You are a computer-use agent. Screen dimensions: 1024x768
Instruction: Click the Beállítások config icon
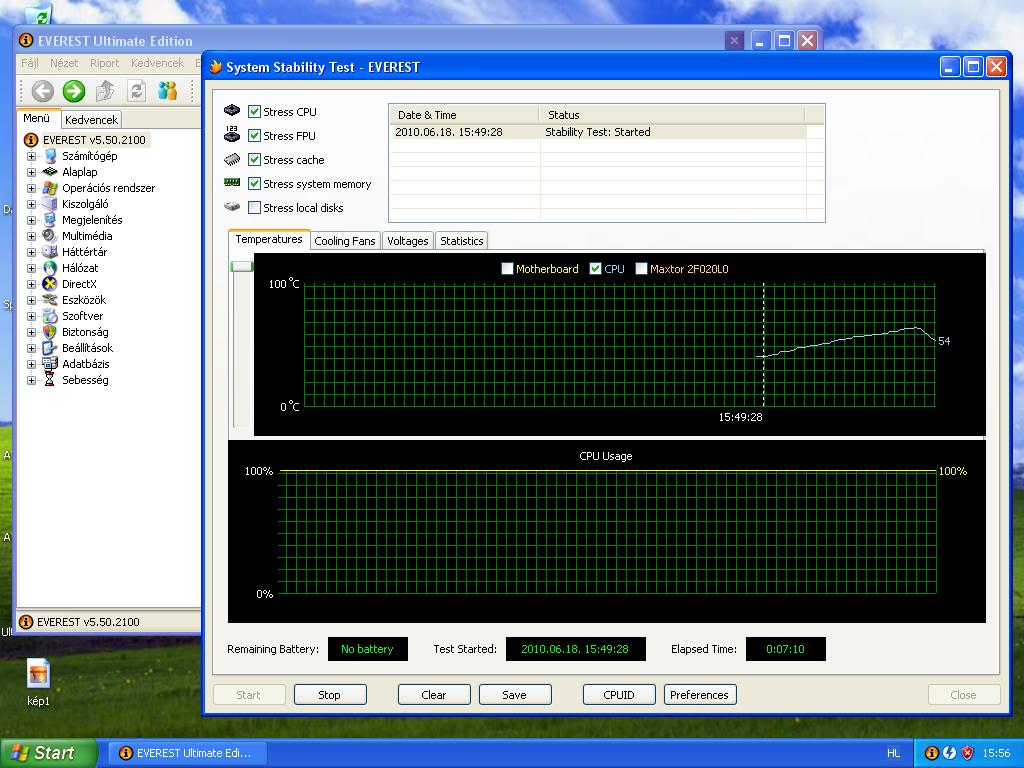click(x=50, y=348)
